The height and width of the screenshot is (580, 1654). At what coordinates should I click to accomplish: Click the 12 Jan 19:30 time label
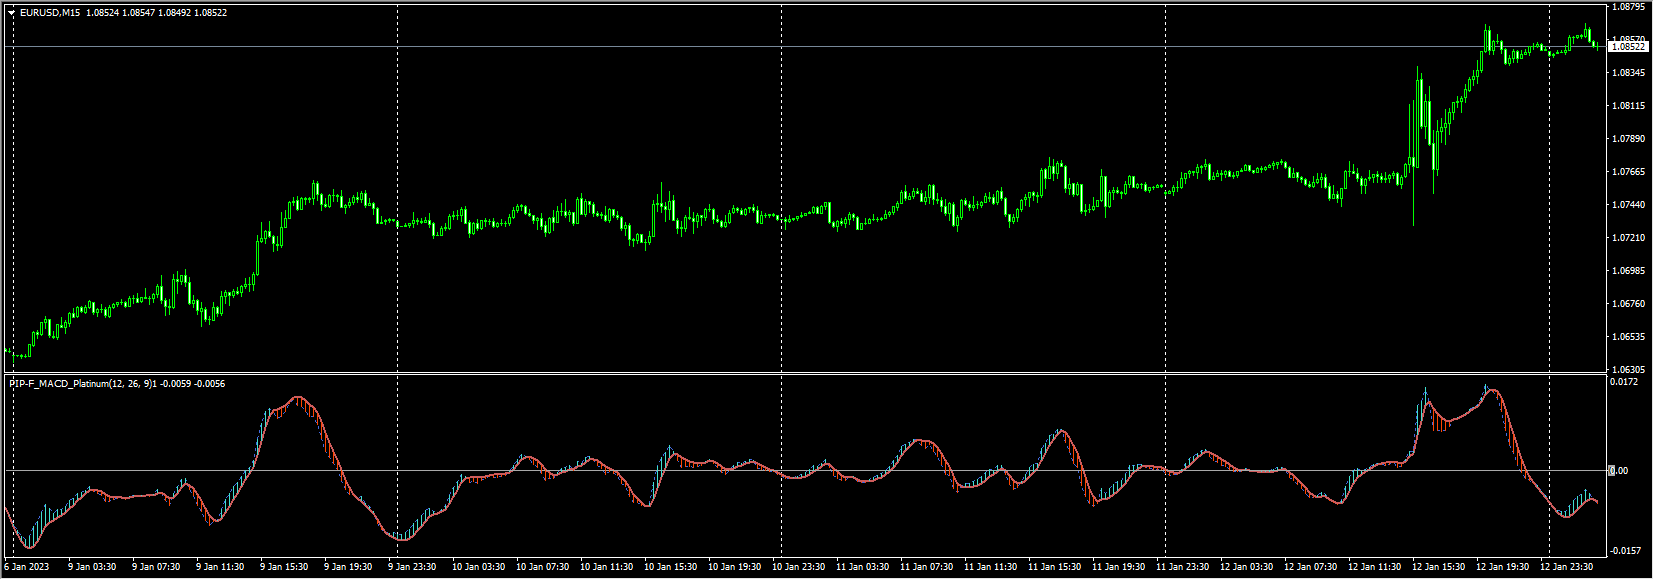(x=1502, y=567)
